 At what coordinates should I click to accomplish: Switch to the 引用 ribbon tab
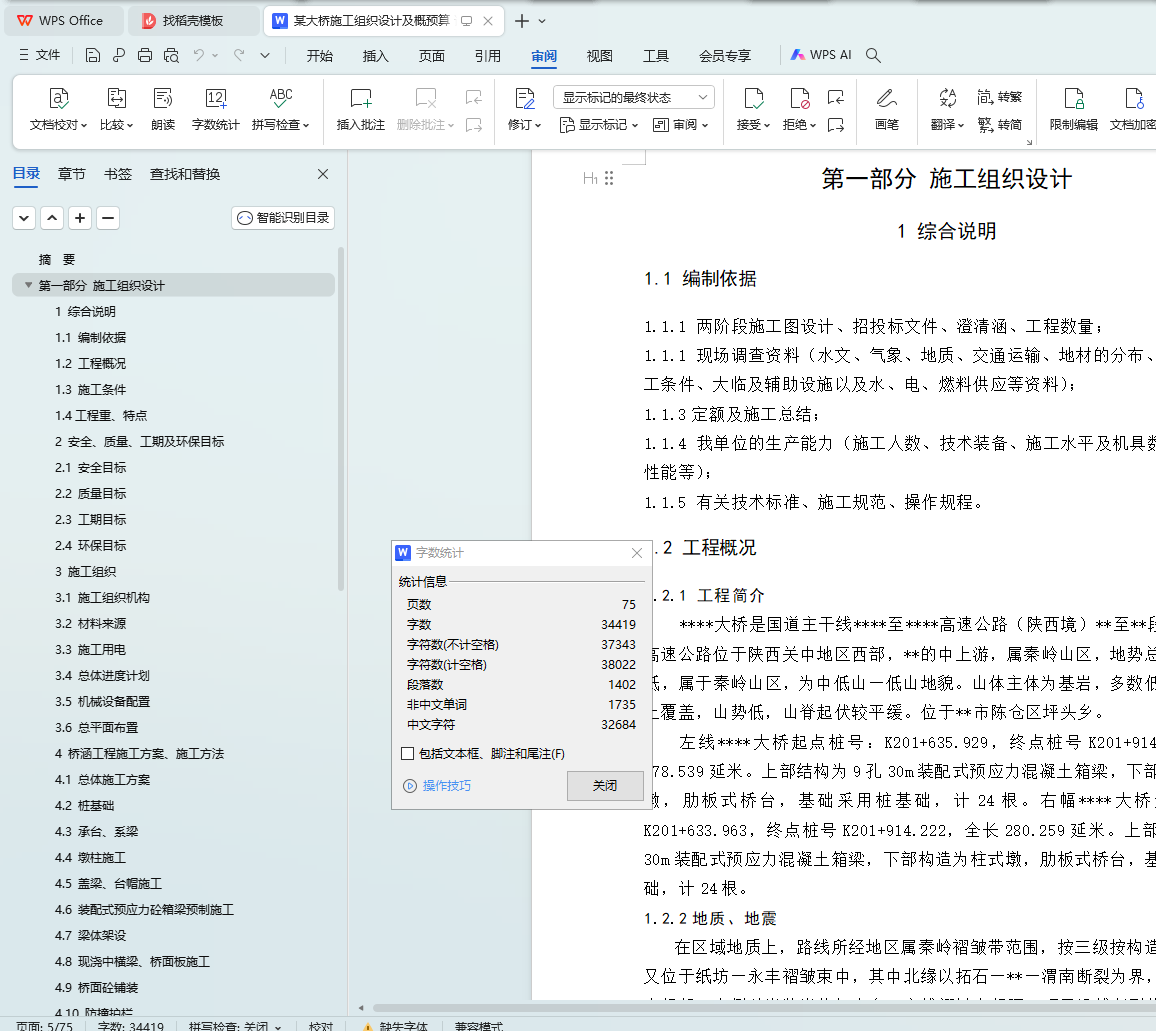487,56
